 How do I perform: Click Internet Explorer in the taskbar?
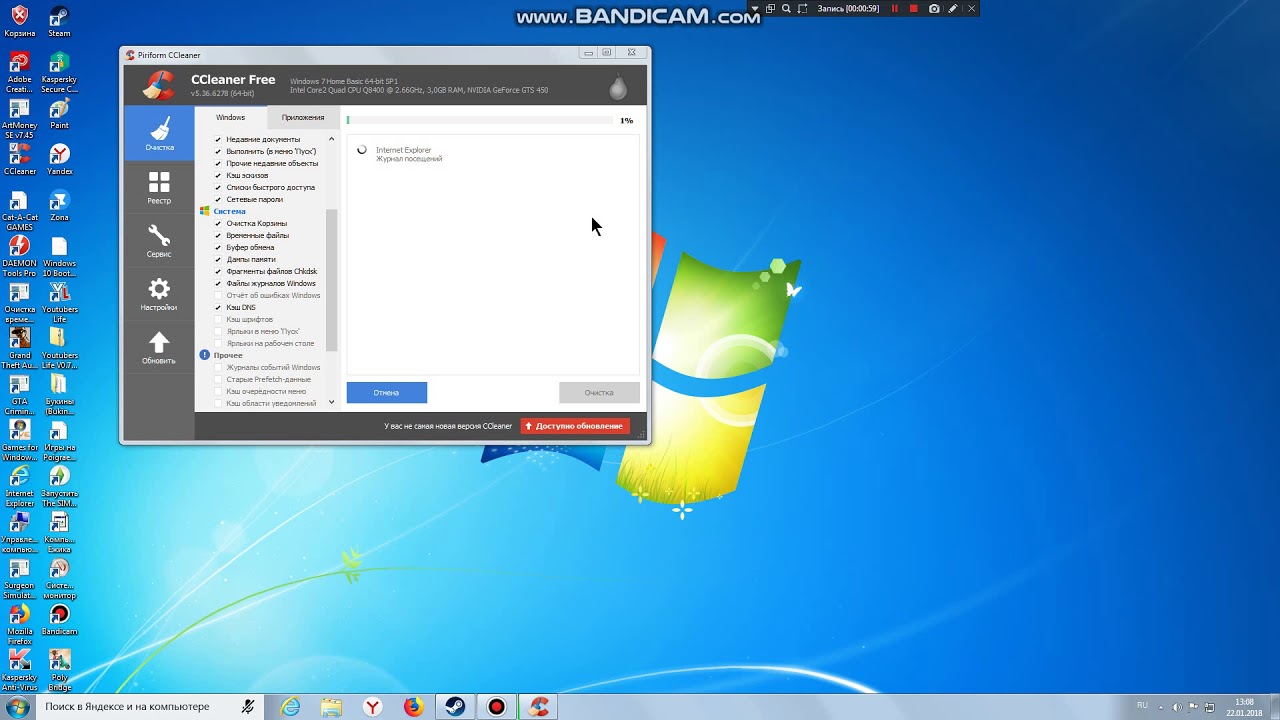(x=290, y=707)
